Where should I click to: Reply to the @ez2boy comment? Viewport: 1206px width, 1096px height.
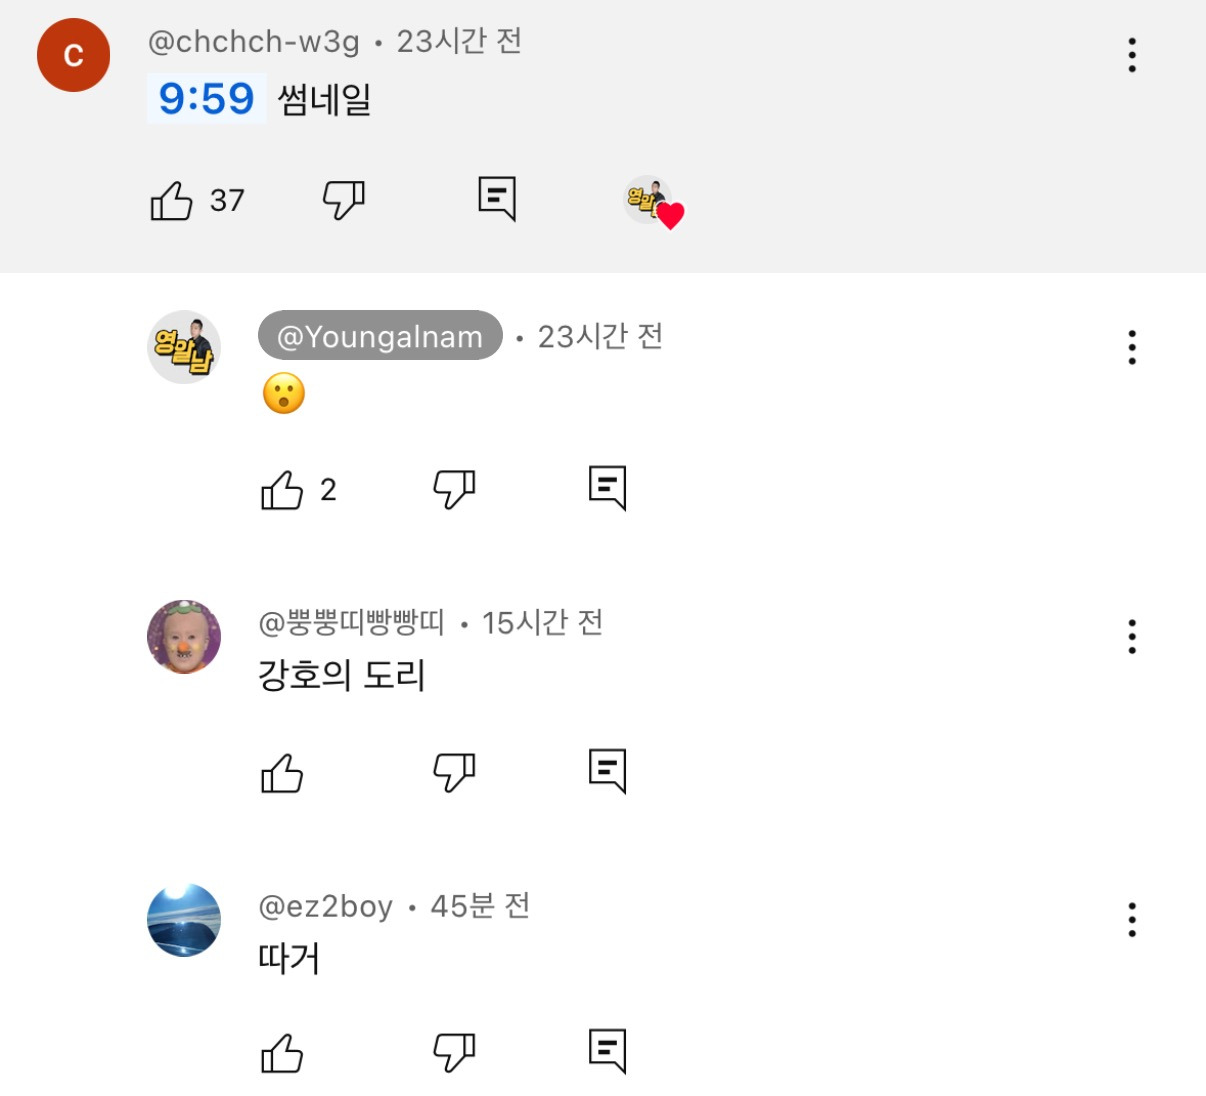click(x=607, y=1050)
